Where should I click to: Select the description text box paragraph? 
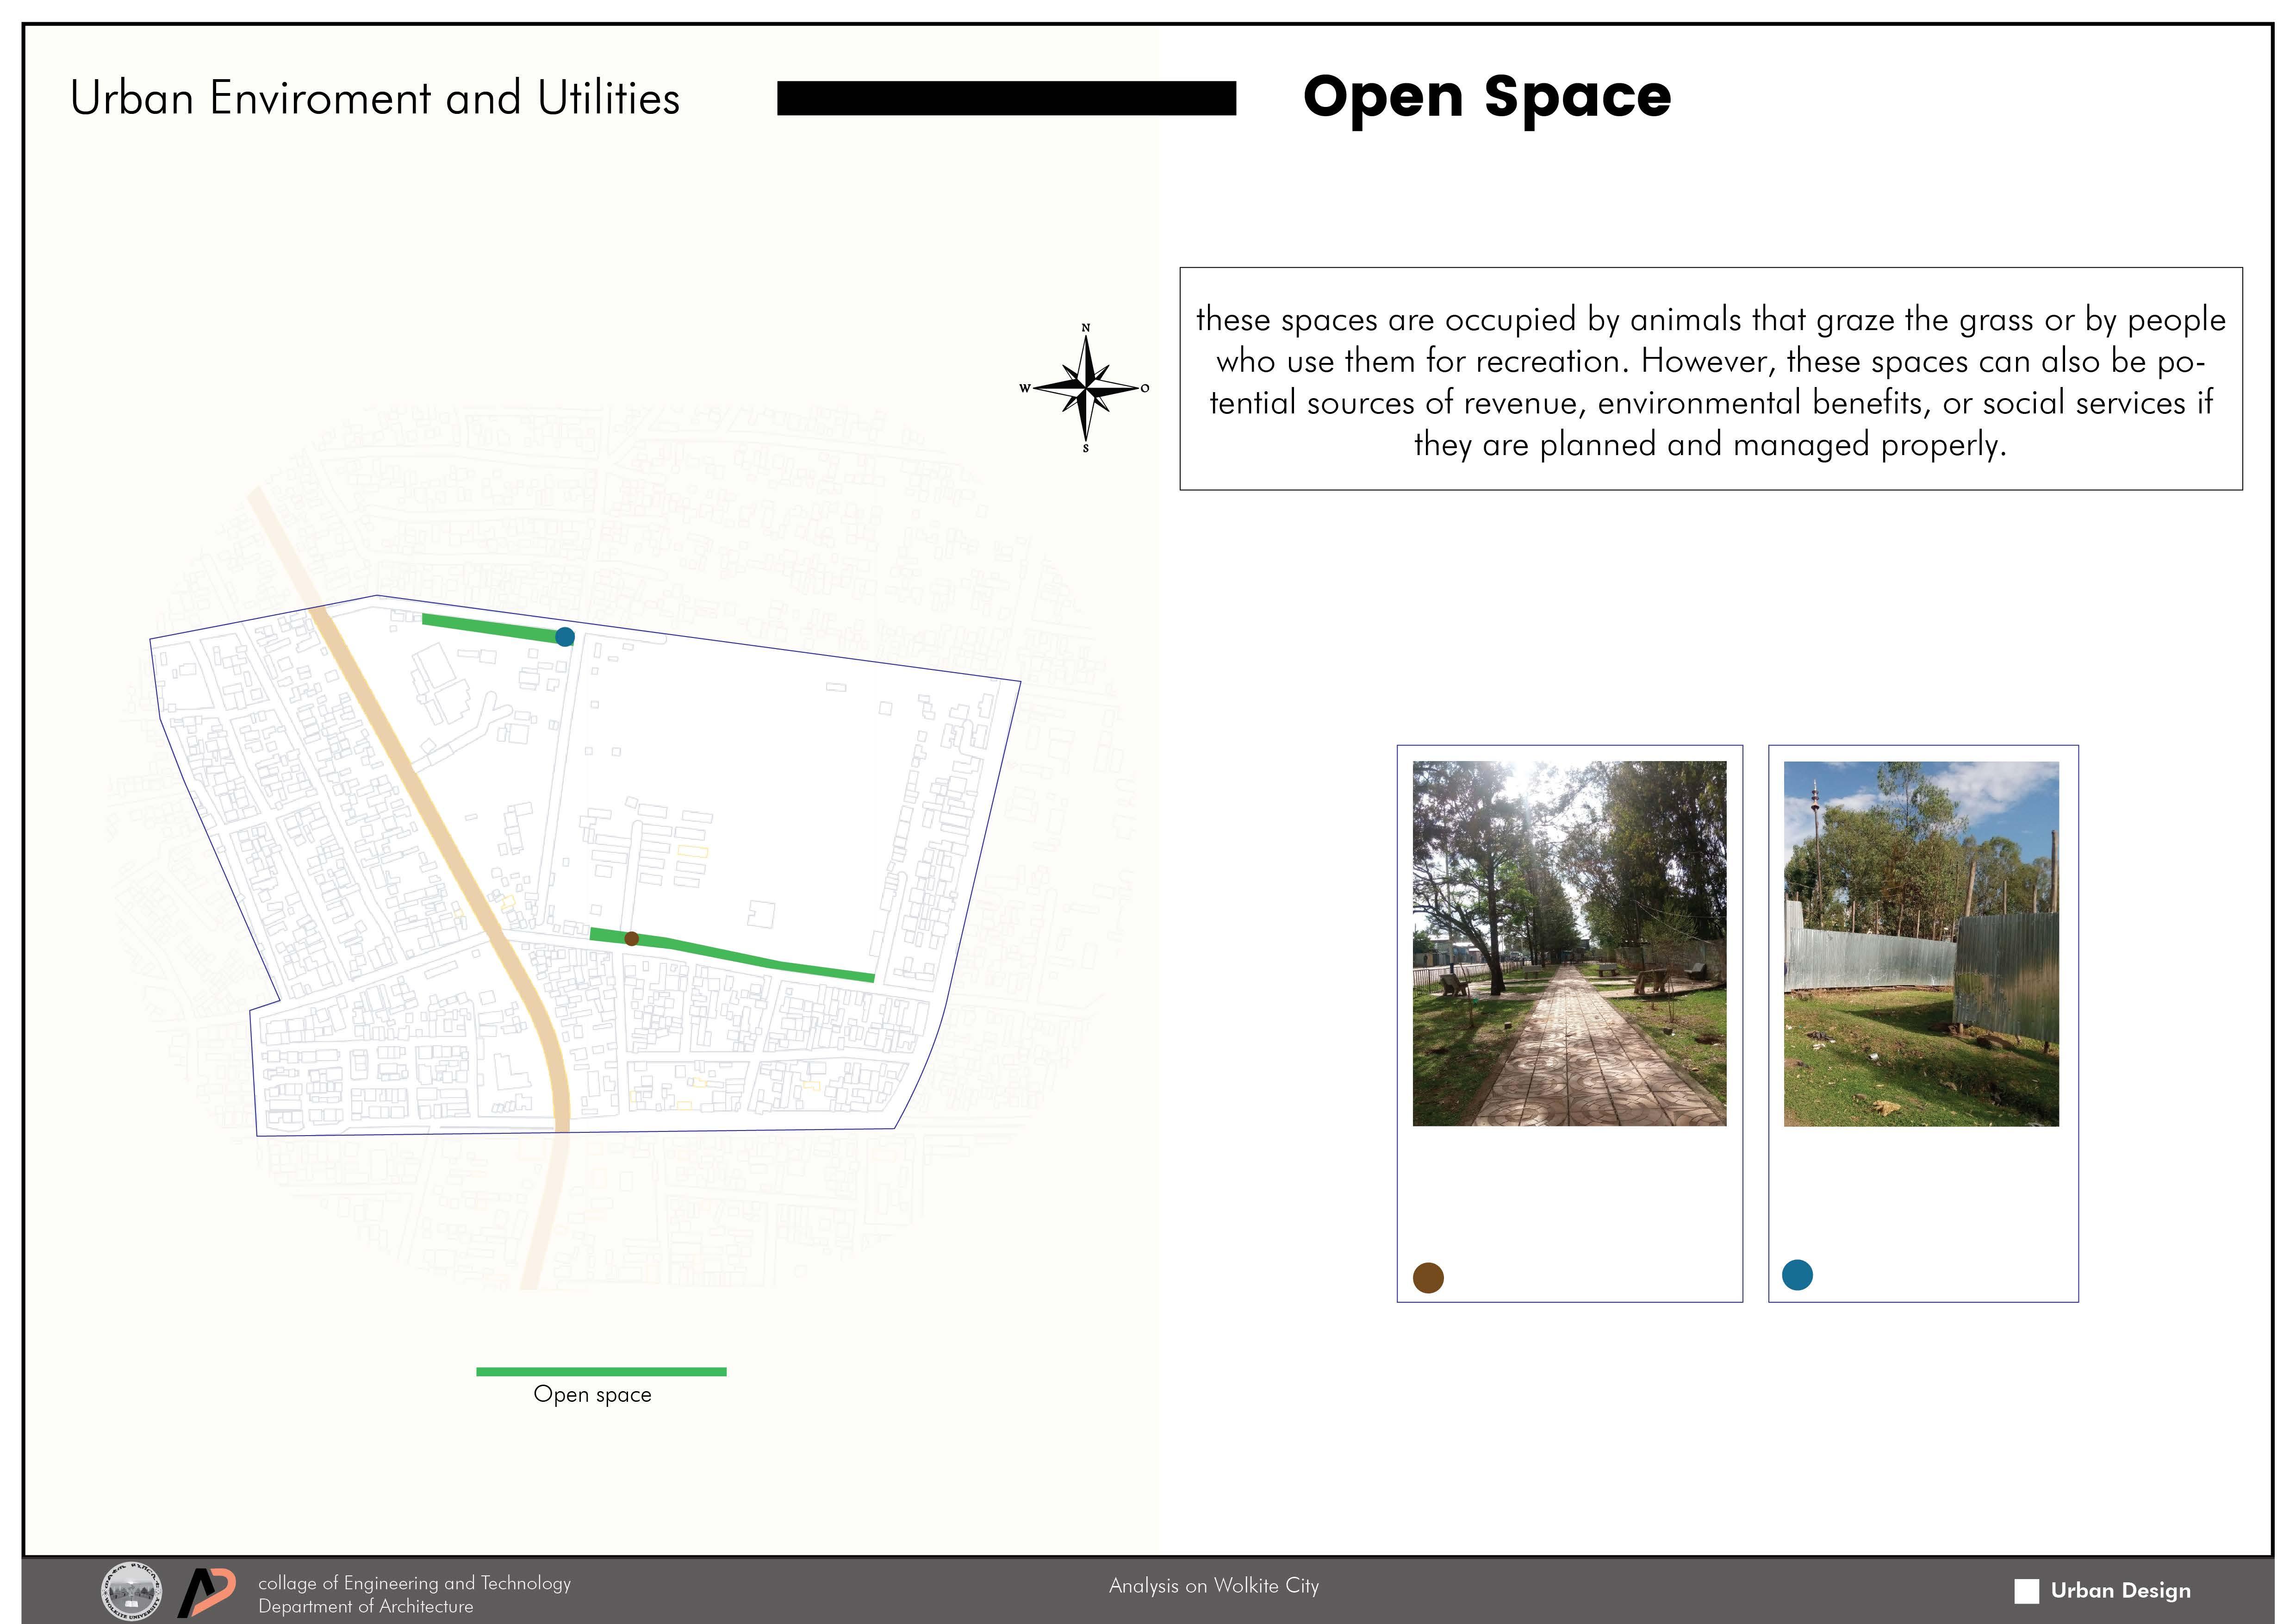click(x=1710, y=381)
